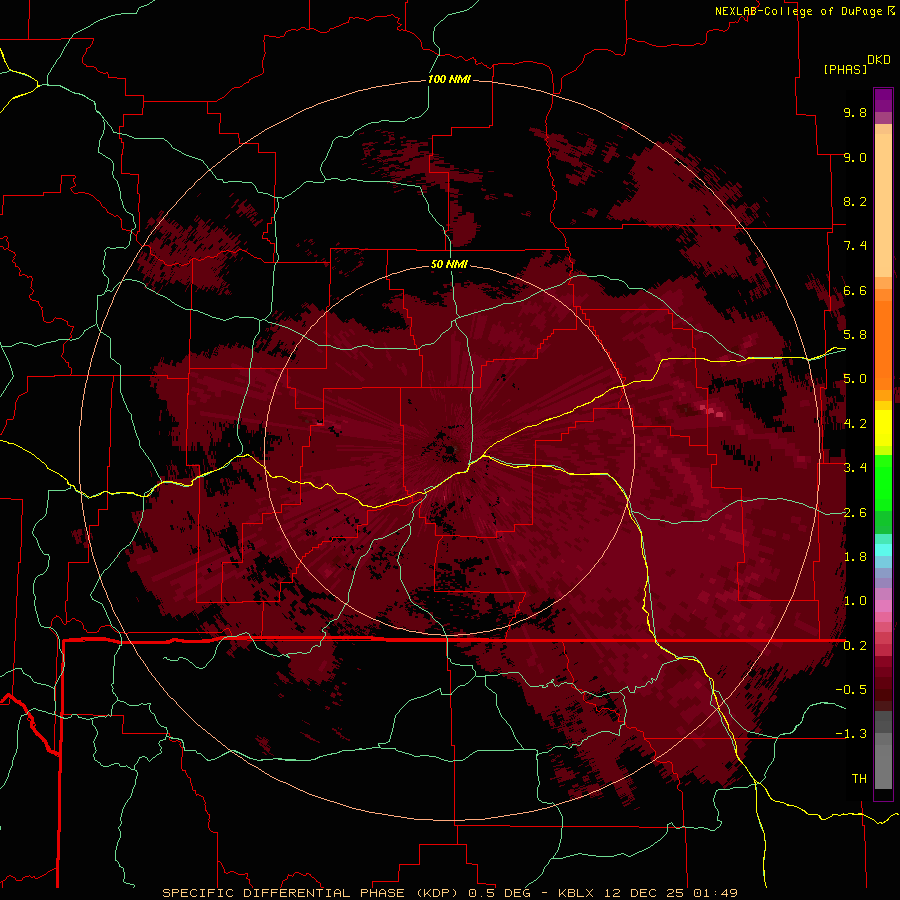Click the bright pink KDP pixels east of radar
The width and height of the screenshot is (900, 900).
pyautogui.click(x=711, y=410)
